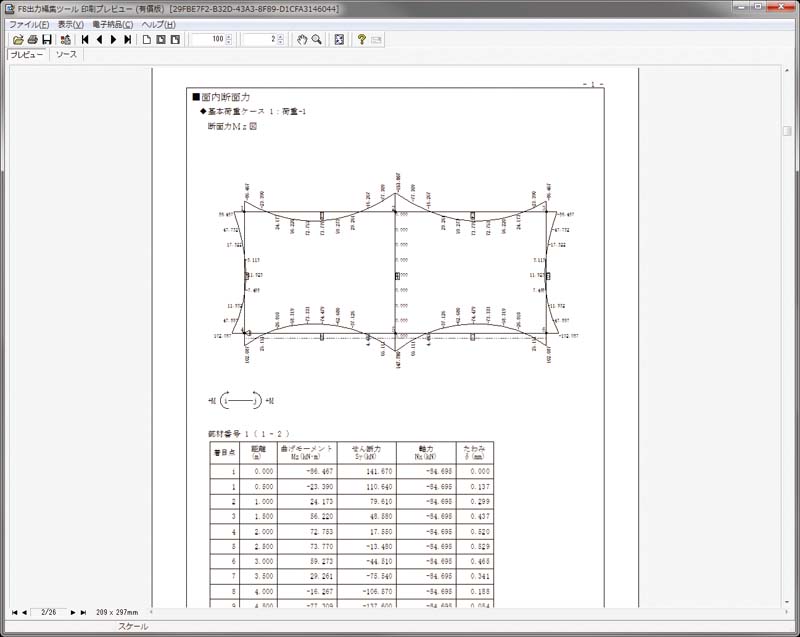Image resolution: width=800 pixels, height=637 pixels.
Task: Open help via question mark icon
Action: point(362,39)
